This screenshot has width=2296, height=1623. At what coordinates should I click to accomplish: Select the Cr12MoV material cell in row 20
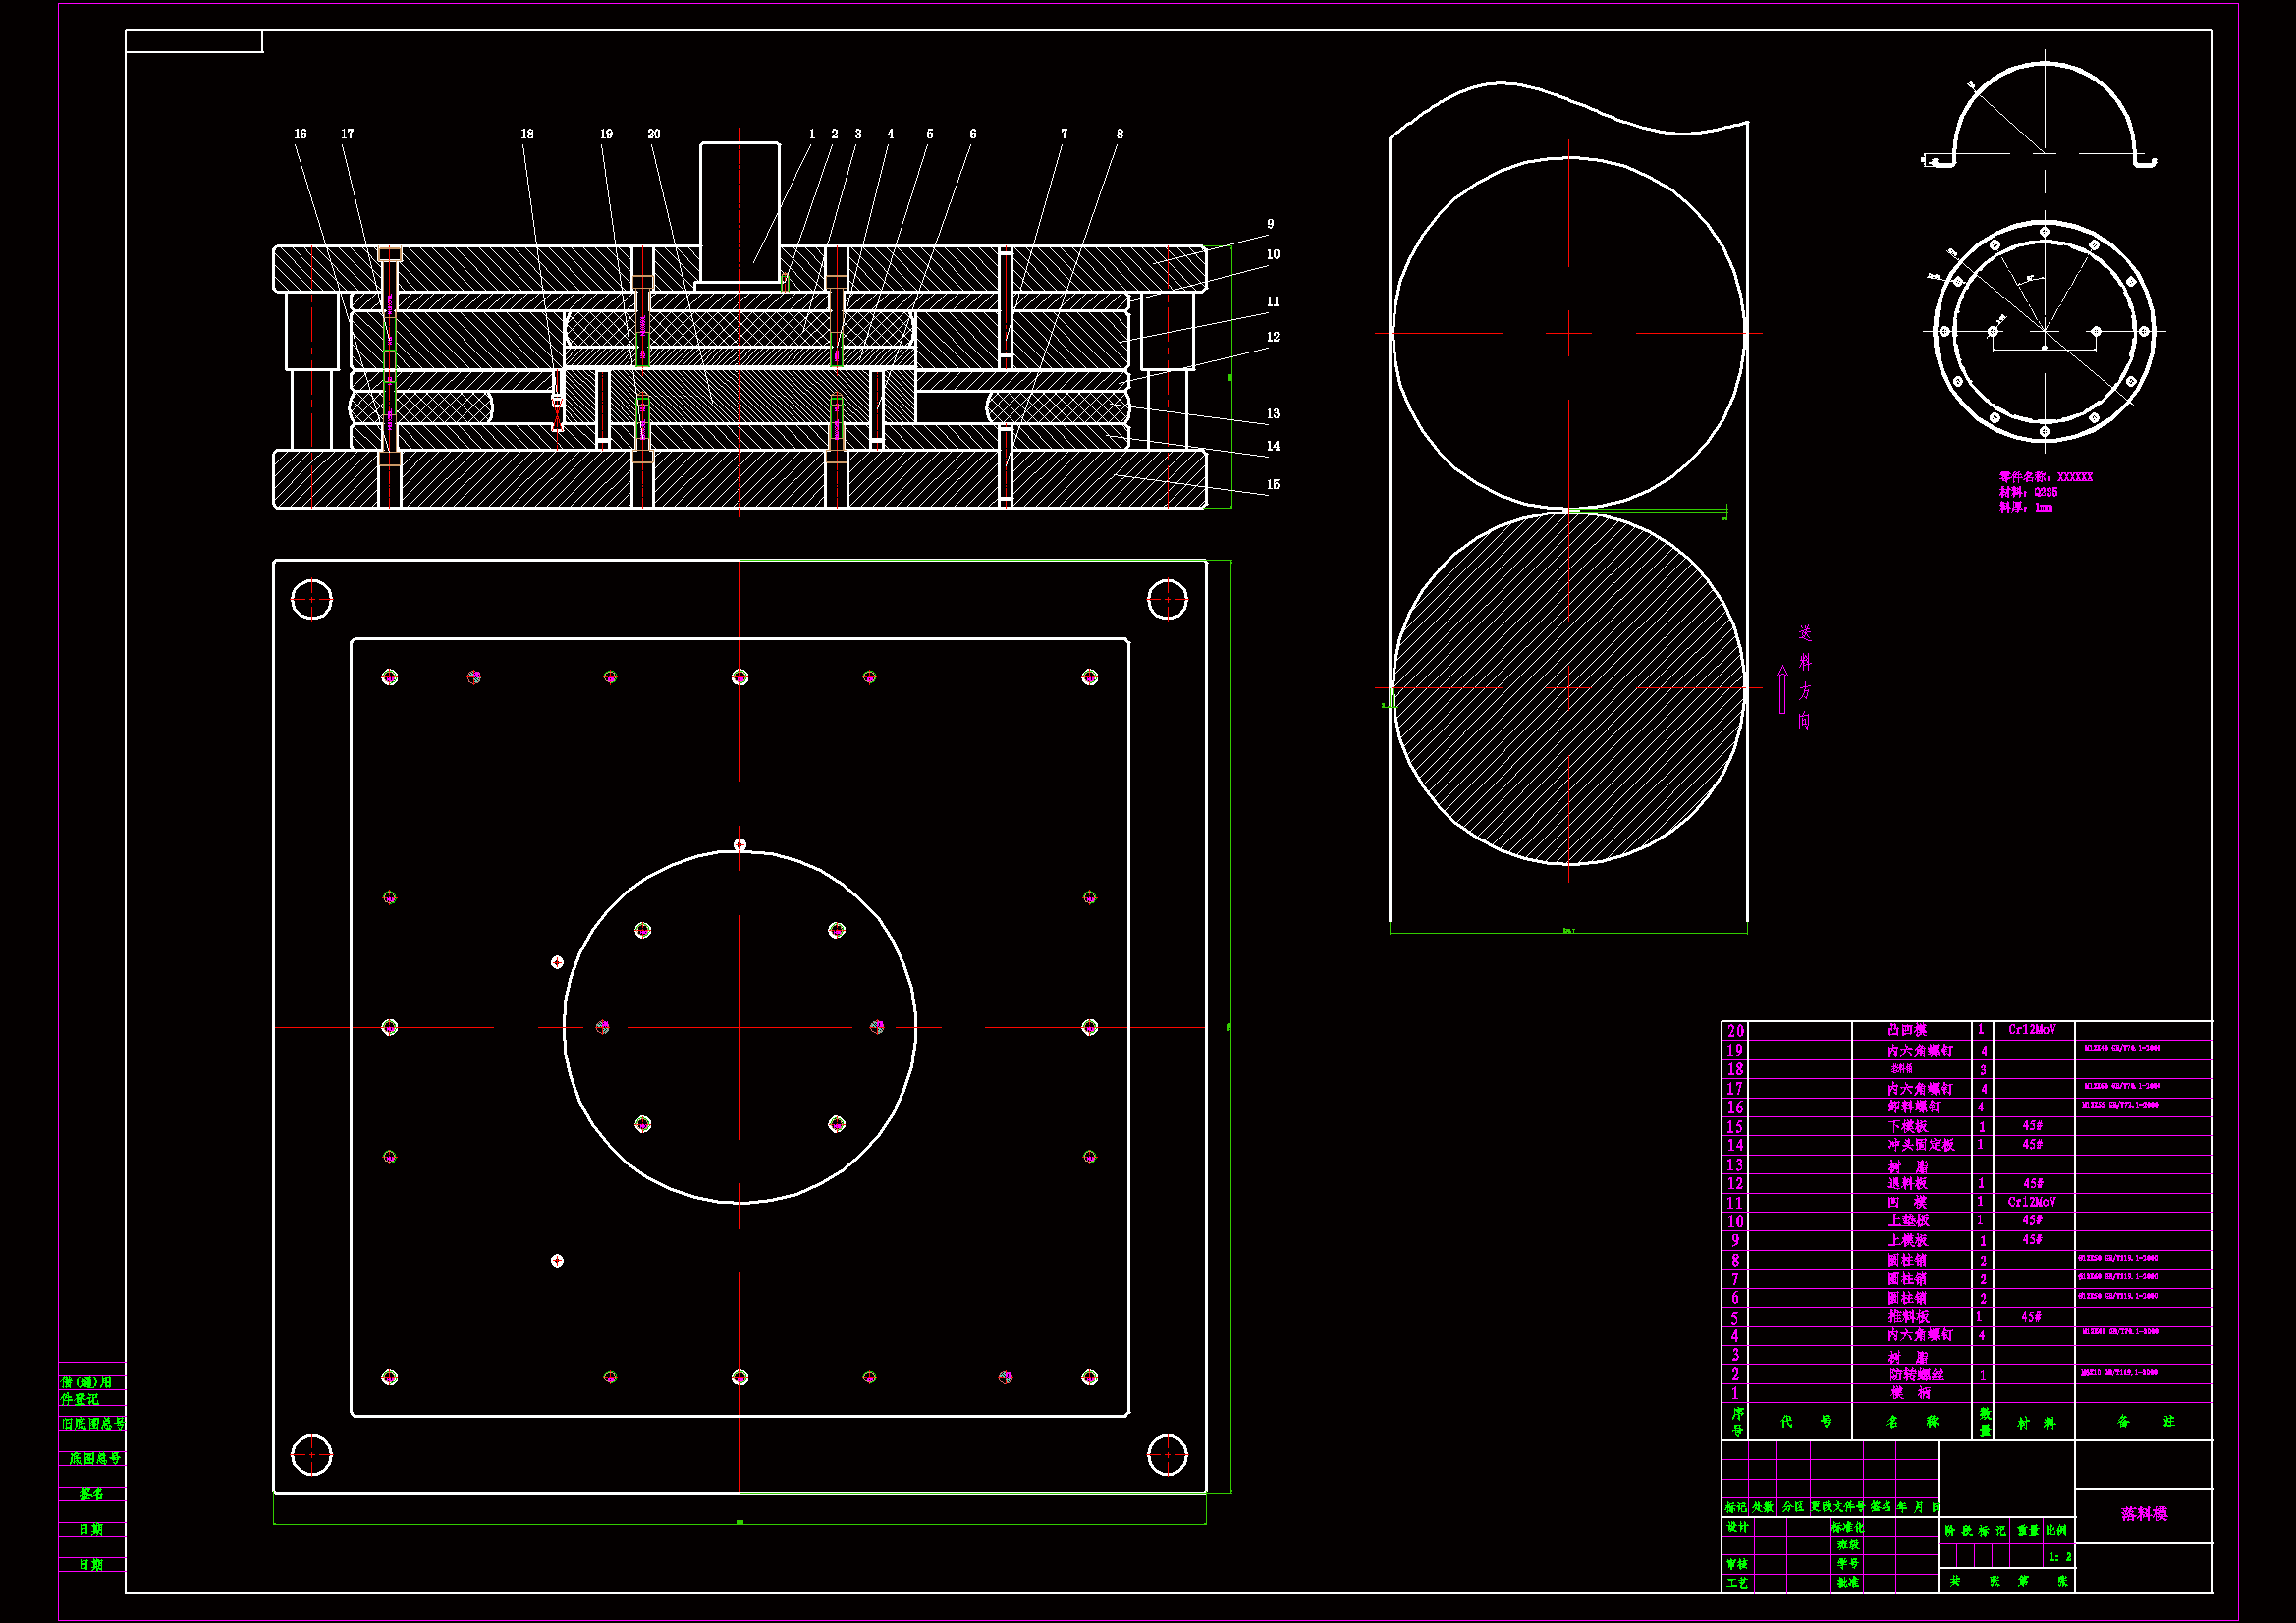pyautogui.click(x=2032, y=1030)
